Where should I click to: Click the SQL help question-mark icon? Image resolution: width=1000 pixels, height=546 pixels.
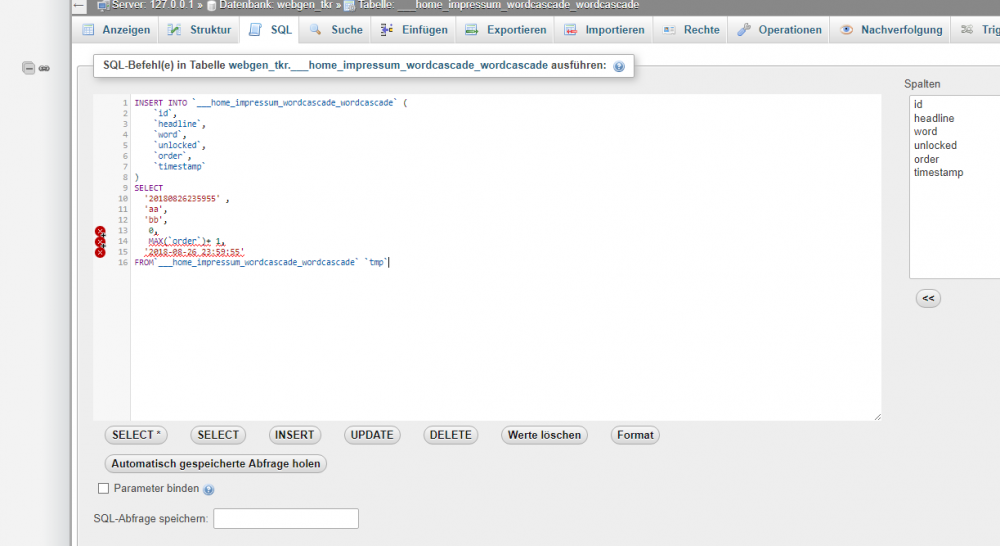click(619, 66)
